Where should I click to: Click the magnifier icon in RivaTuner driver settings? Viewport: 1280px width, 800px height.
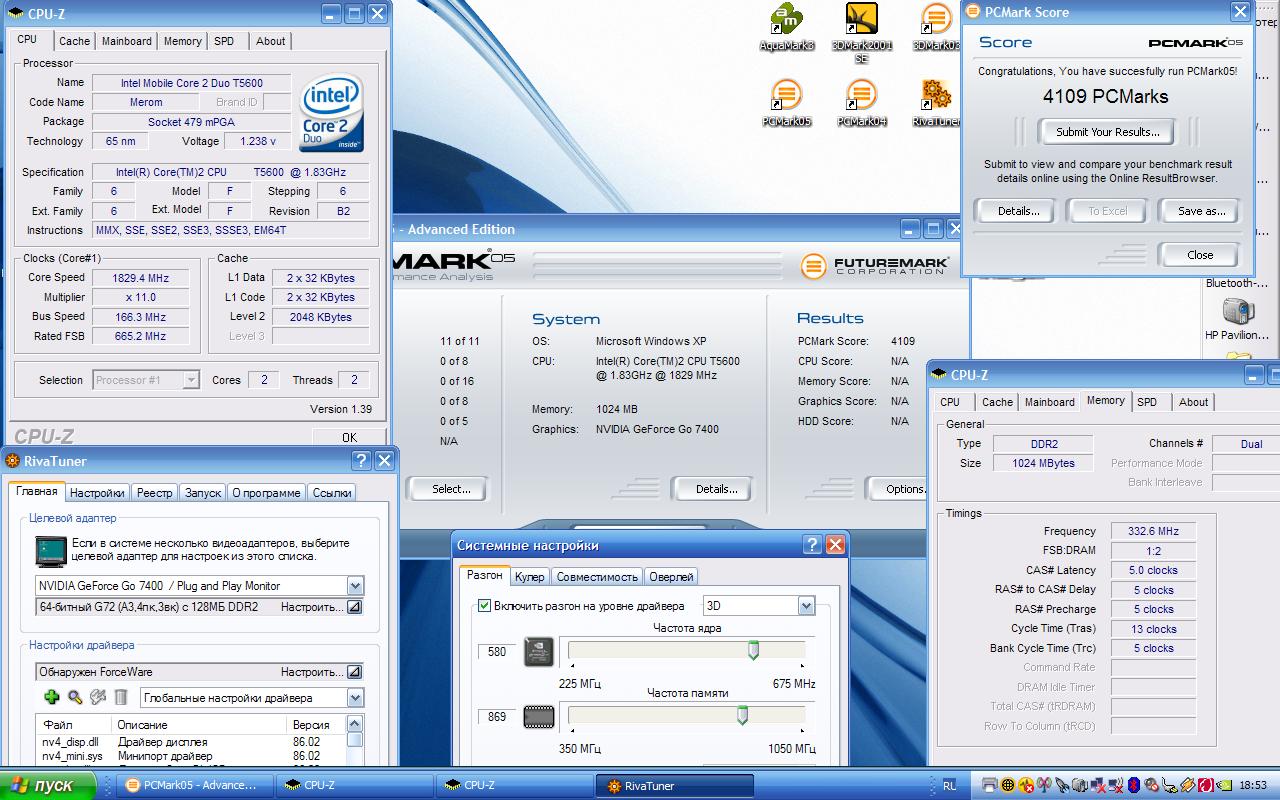tap(75, 697)
